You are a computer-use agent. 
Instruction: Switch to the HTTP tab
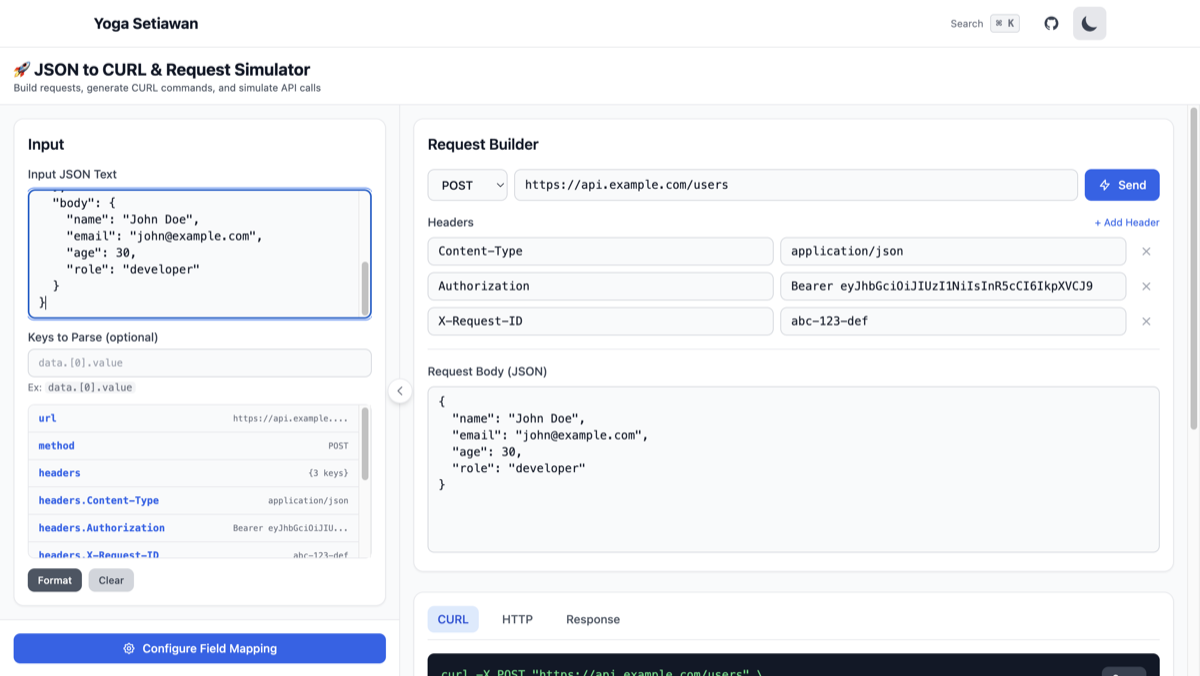pos(517,619)
